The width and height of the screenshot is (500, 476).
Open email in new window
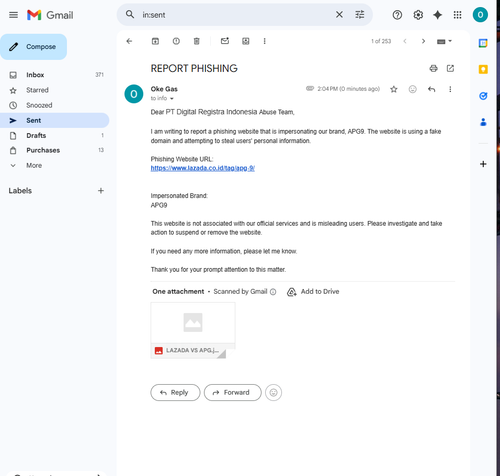[450, 68]
